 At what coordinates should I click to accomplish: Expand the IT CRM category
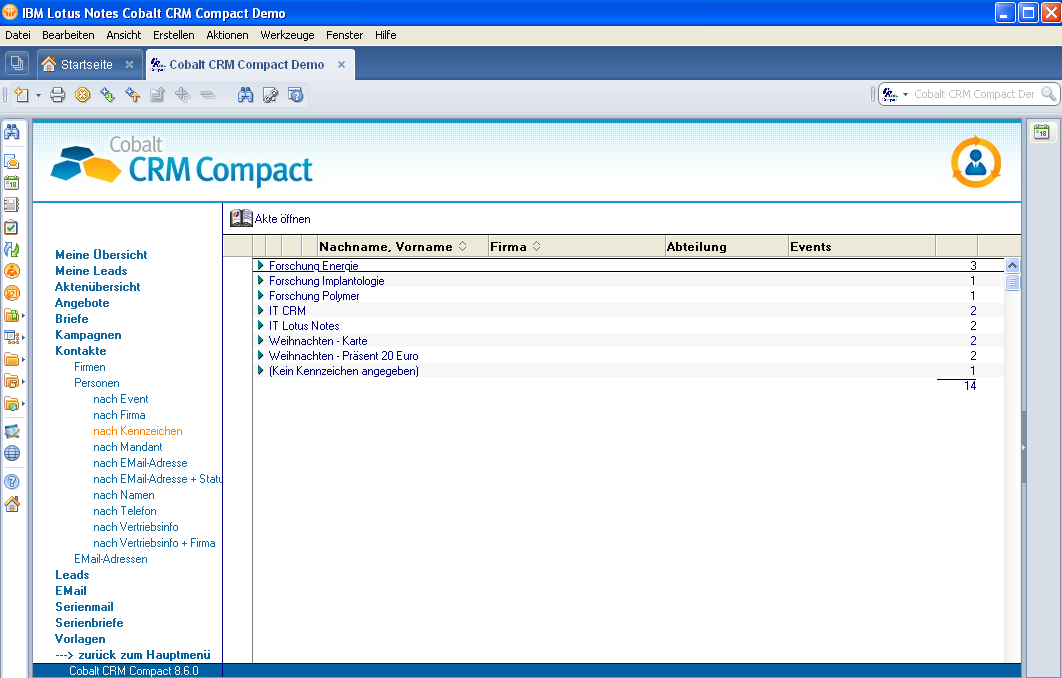tap(261, 310)
